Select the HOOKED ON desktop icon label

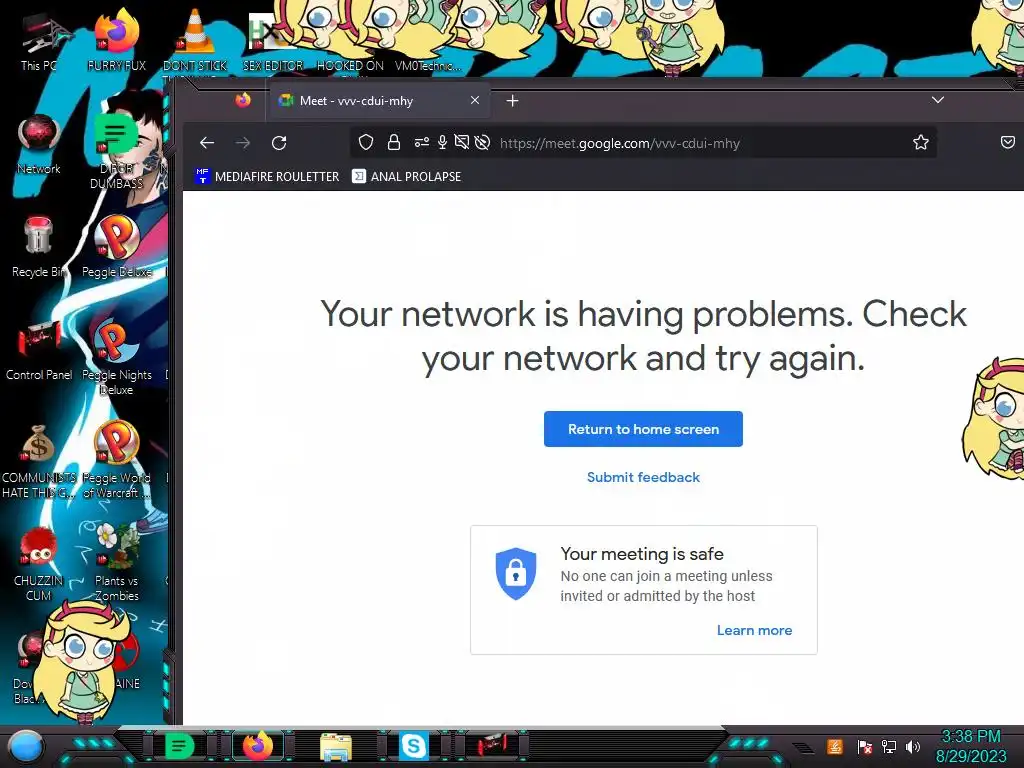pos(350,65)
